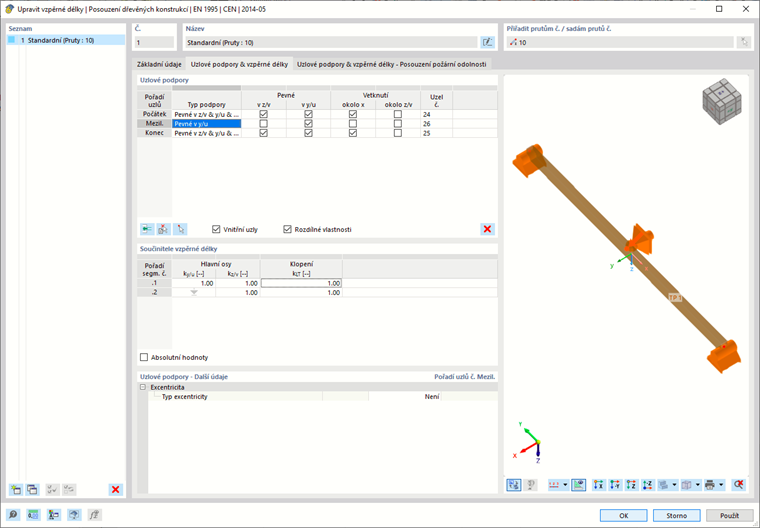760x528 pixels.
Task: Click the reset view icon with red X
Action: click(x=738, y=484)
